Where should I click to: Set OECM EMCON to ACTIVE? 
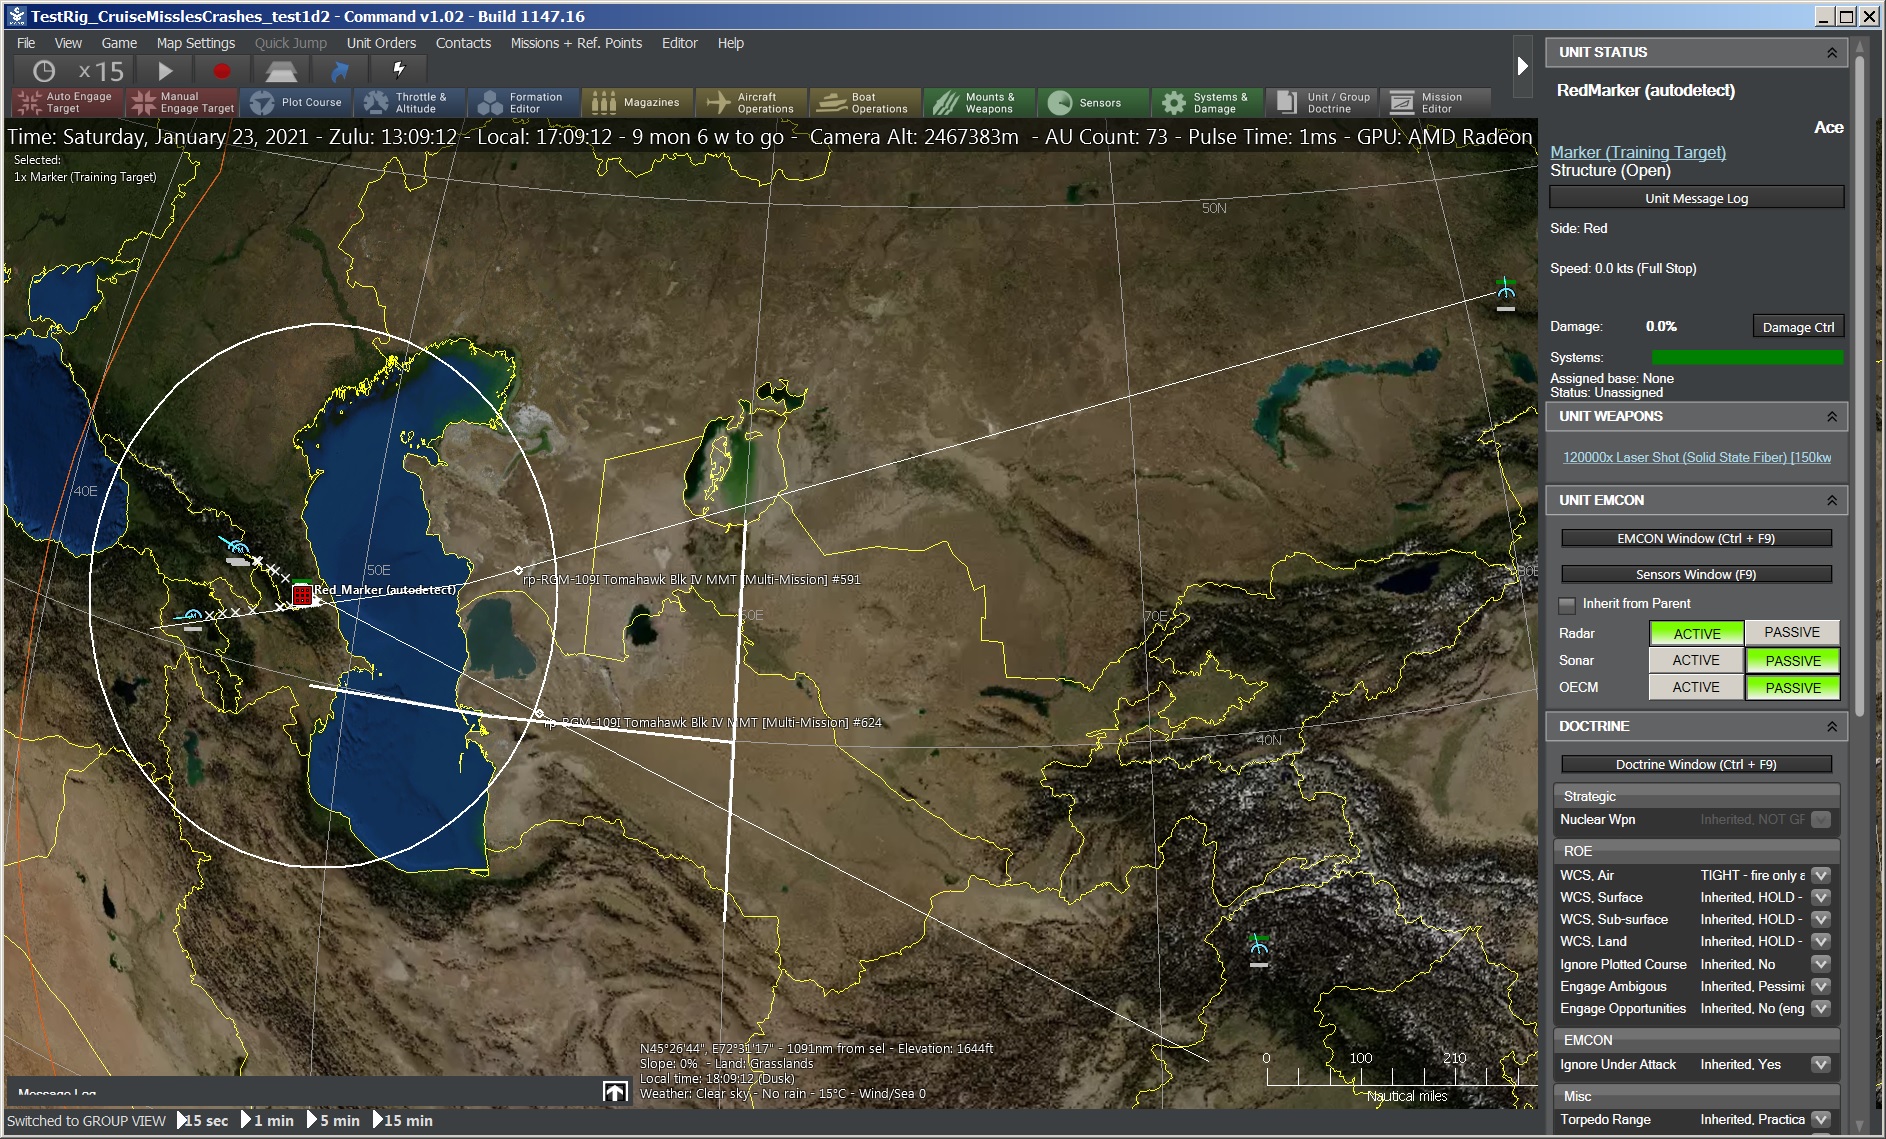point(1696,687)
